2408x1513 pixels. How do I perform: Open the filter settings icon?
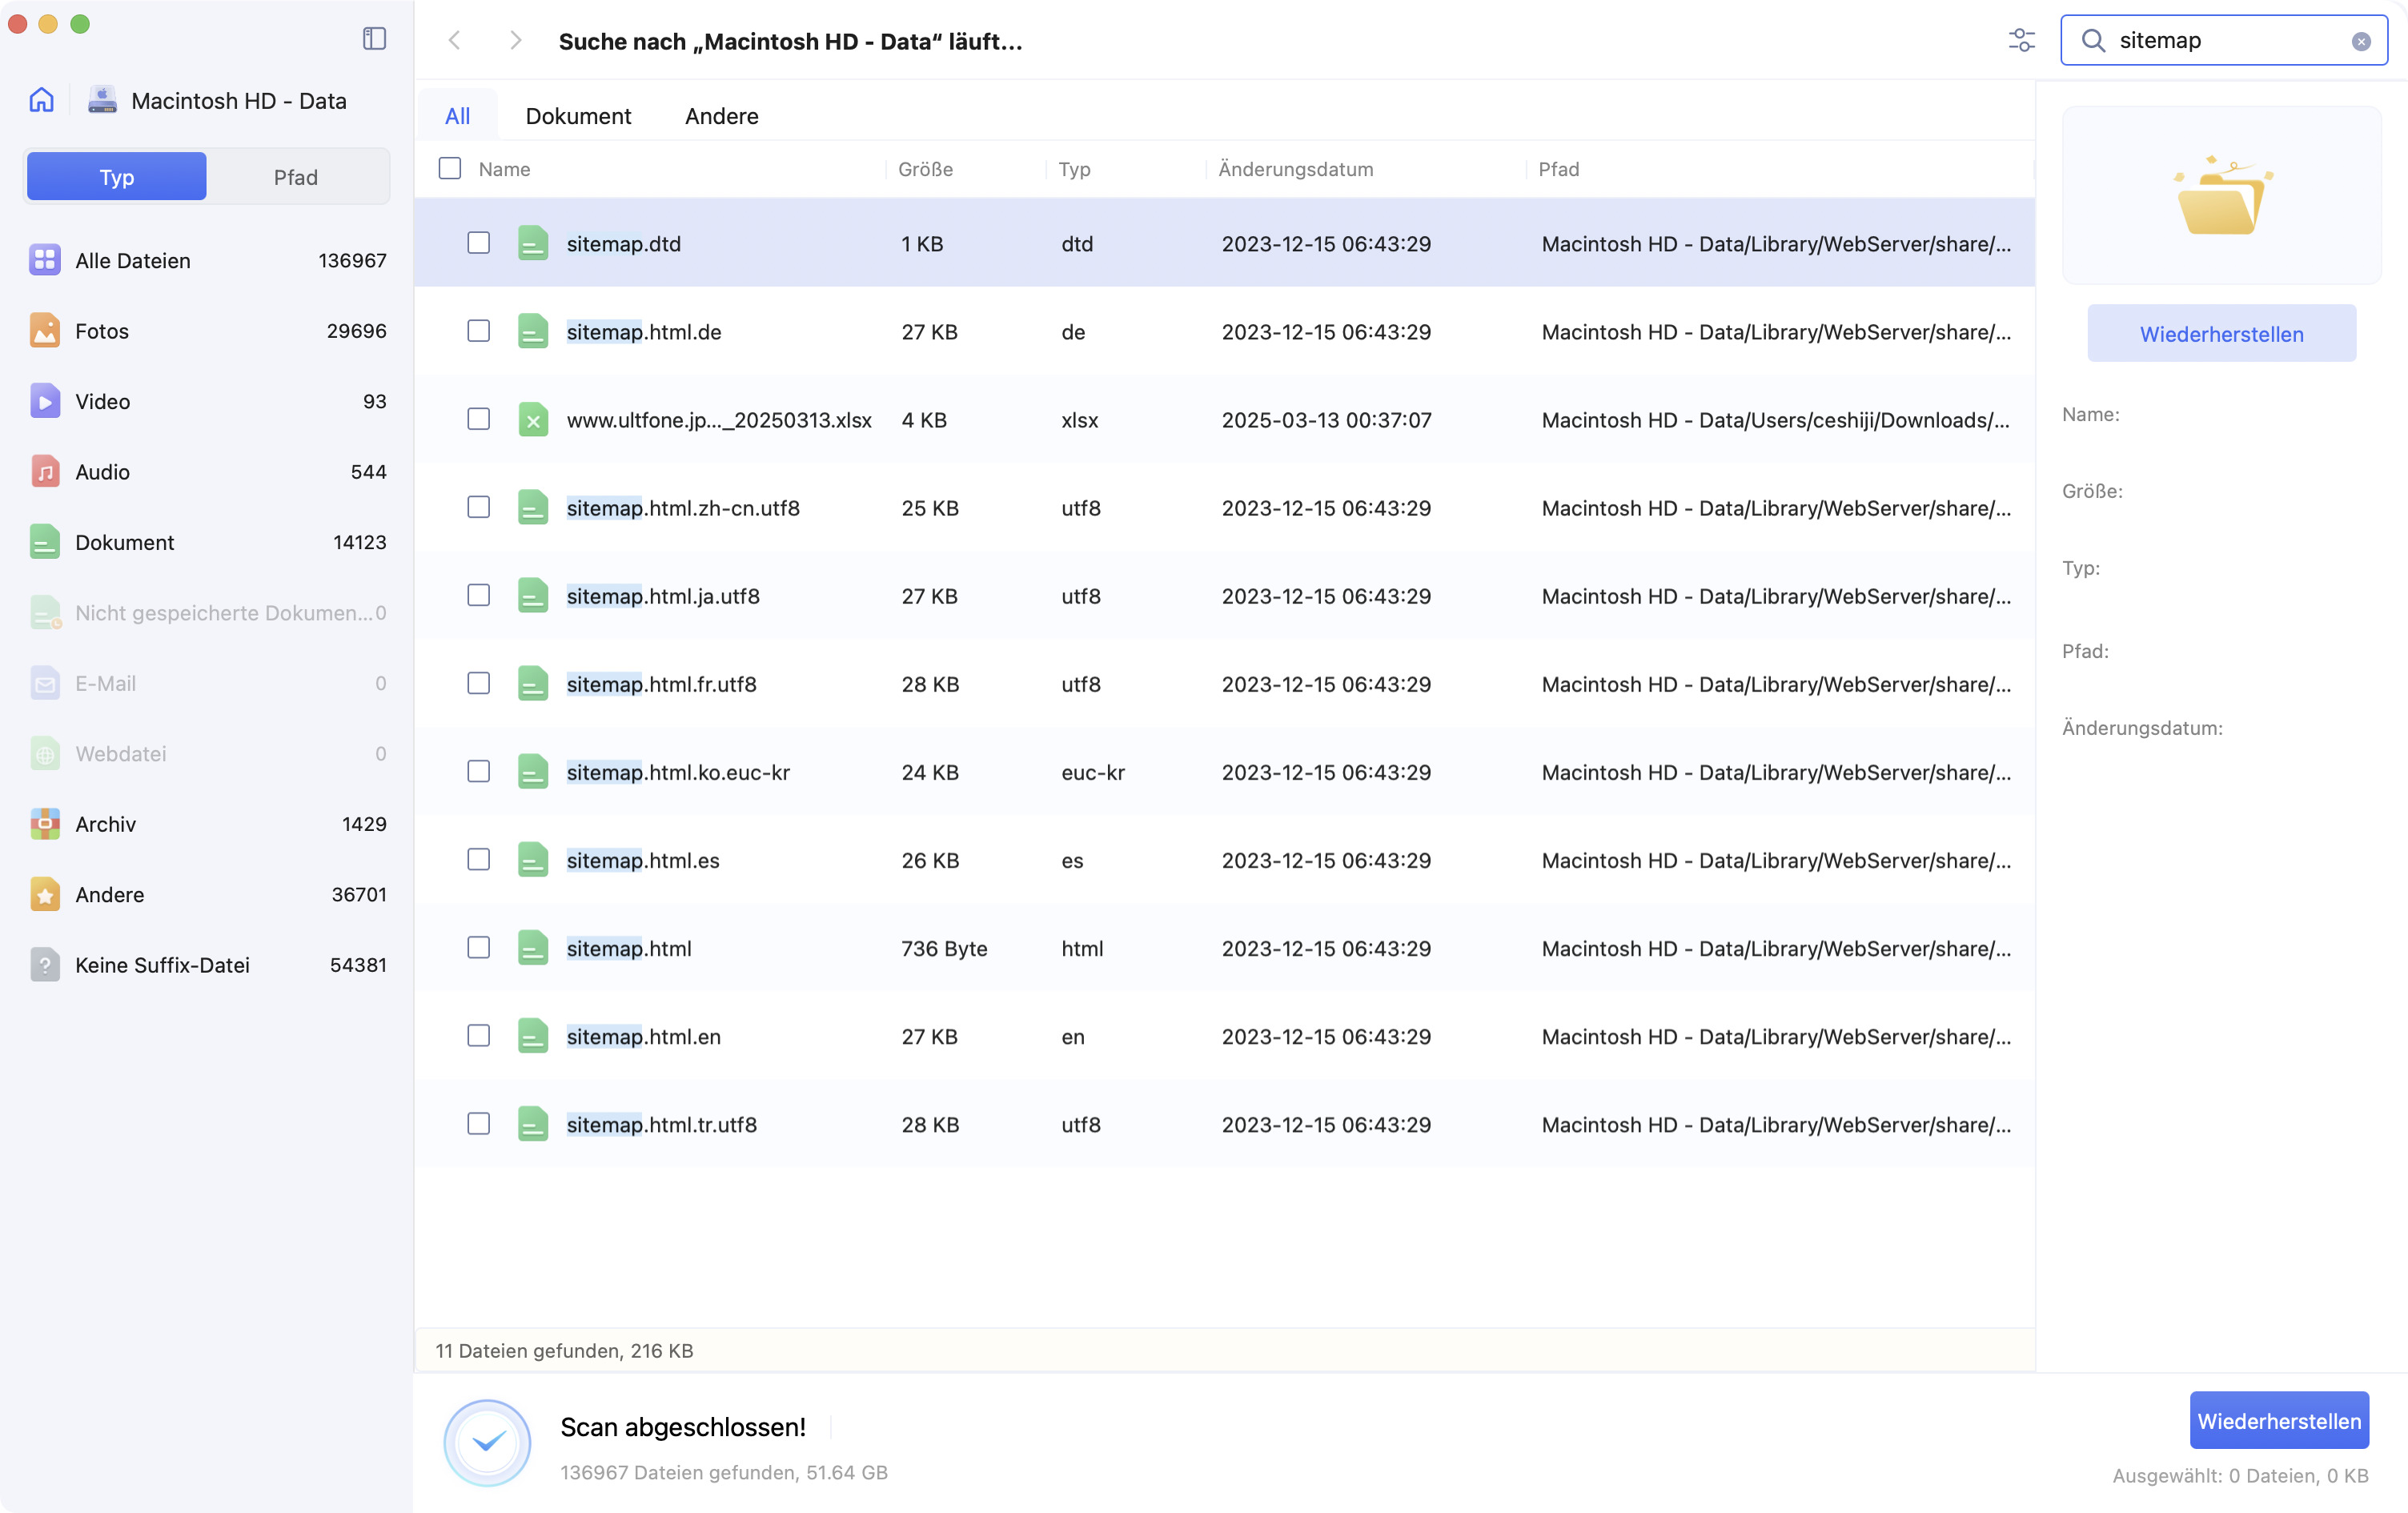pos(2021,40)
